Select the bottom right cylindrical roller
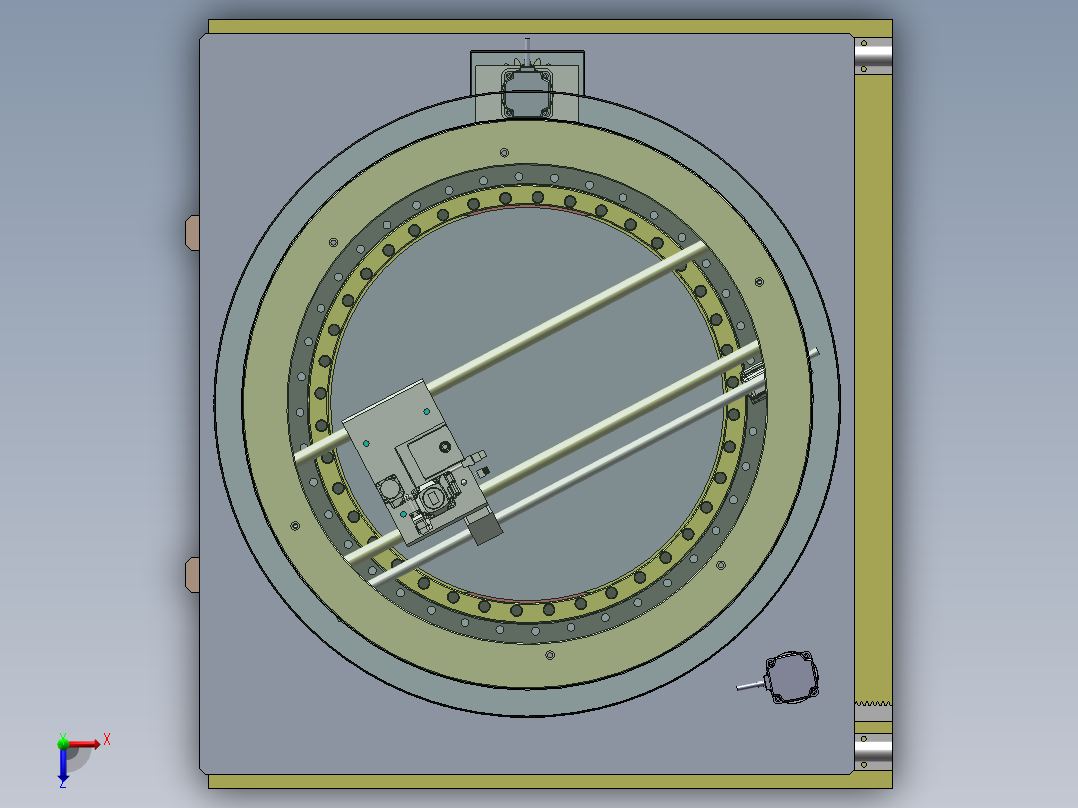1078x808 pixels. pos(873,752)
